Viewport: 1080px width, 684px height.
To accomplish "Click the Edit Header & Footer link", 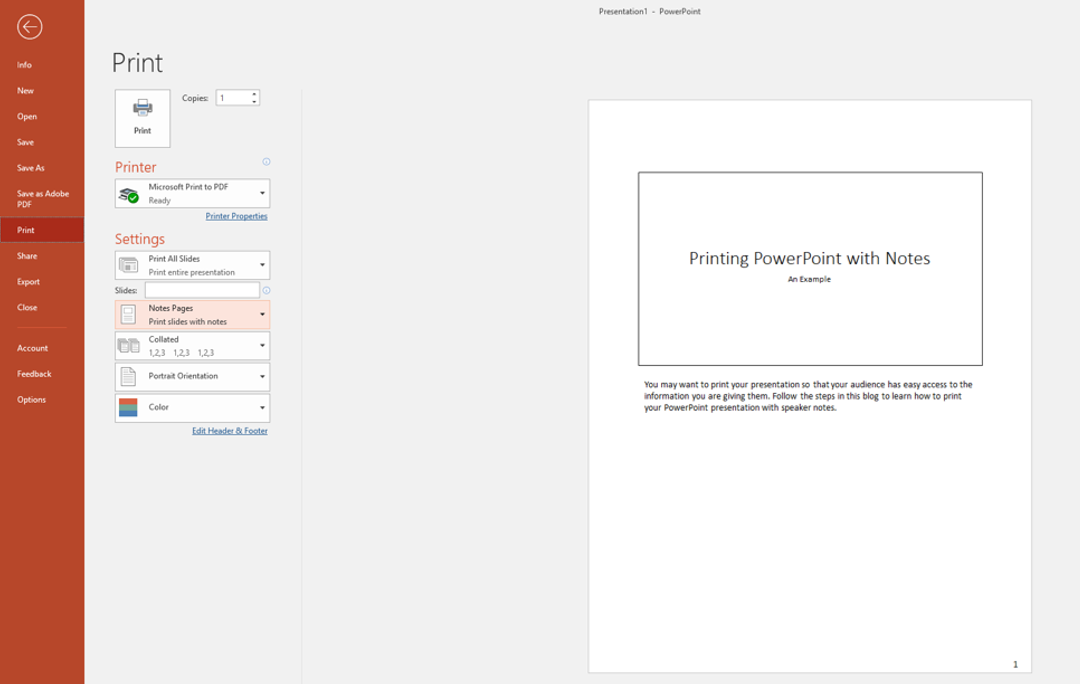I will point(229,430).
